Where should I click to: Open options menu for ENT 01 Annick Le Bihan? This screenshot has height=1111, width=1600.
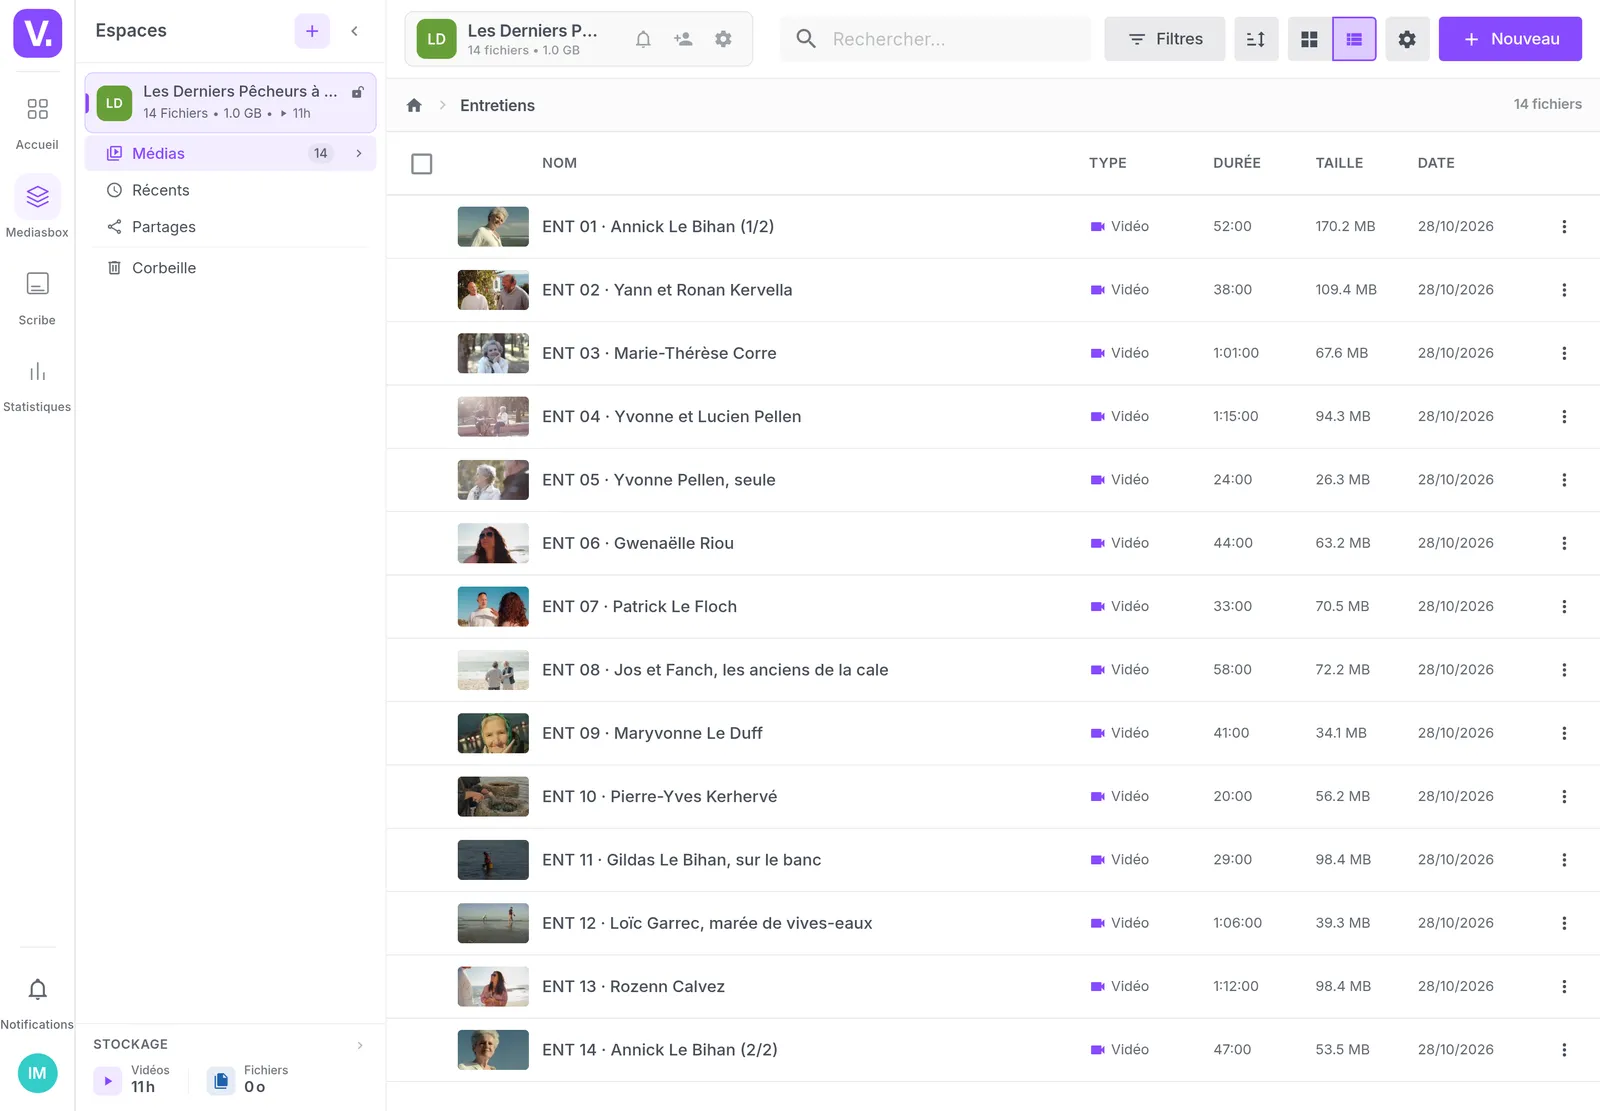pyautogui.click(x=1564, y=227)
